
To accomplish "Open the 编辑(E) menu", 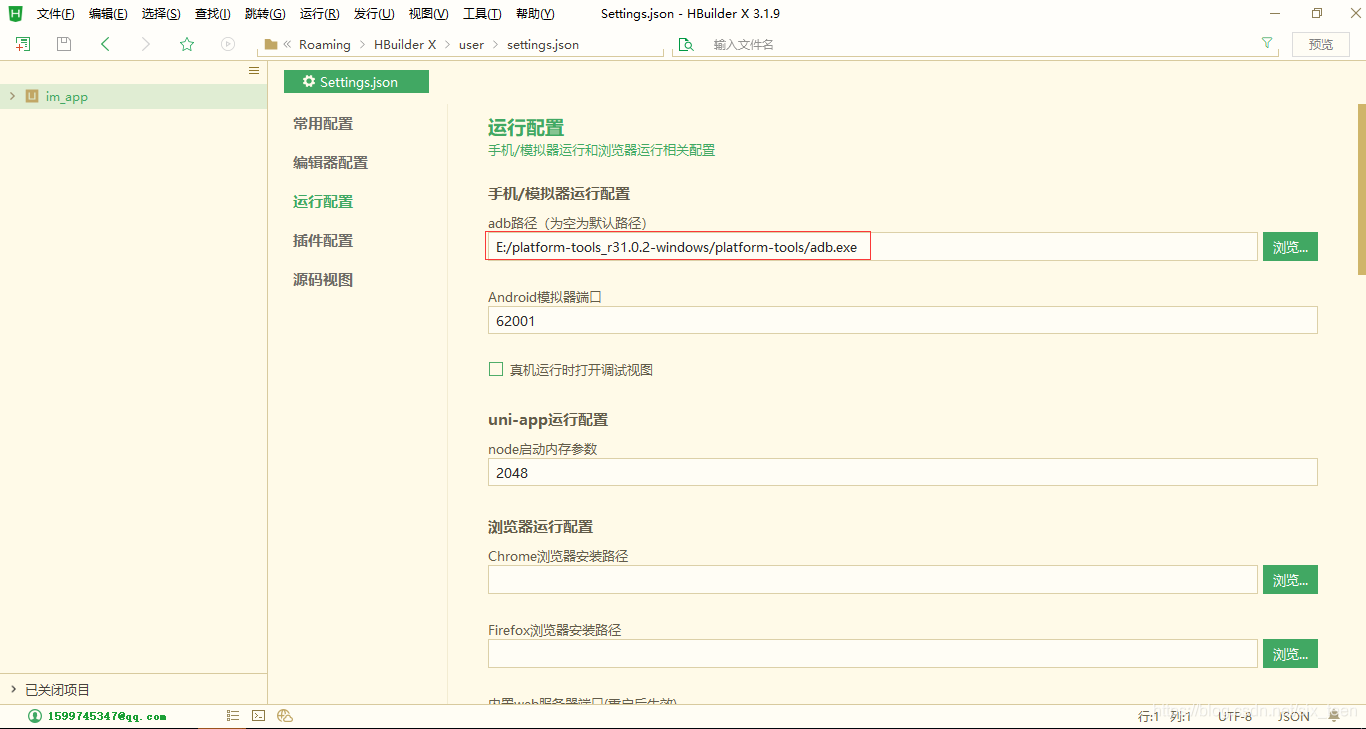I will pos(108,14).
